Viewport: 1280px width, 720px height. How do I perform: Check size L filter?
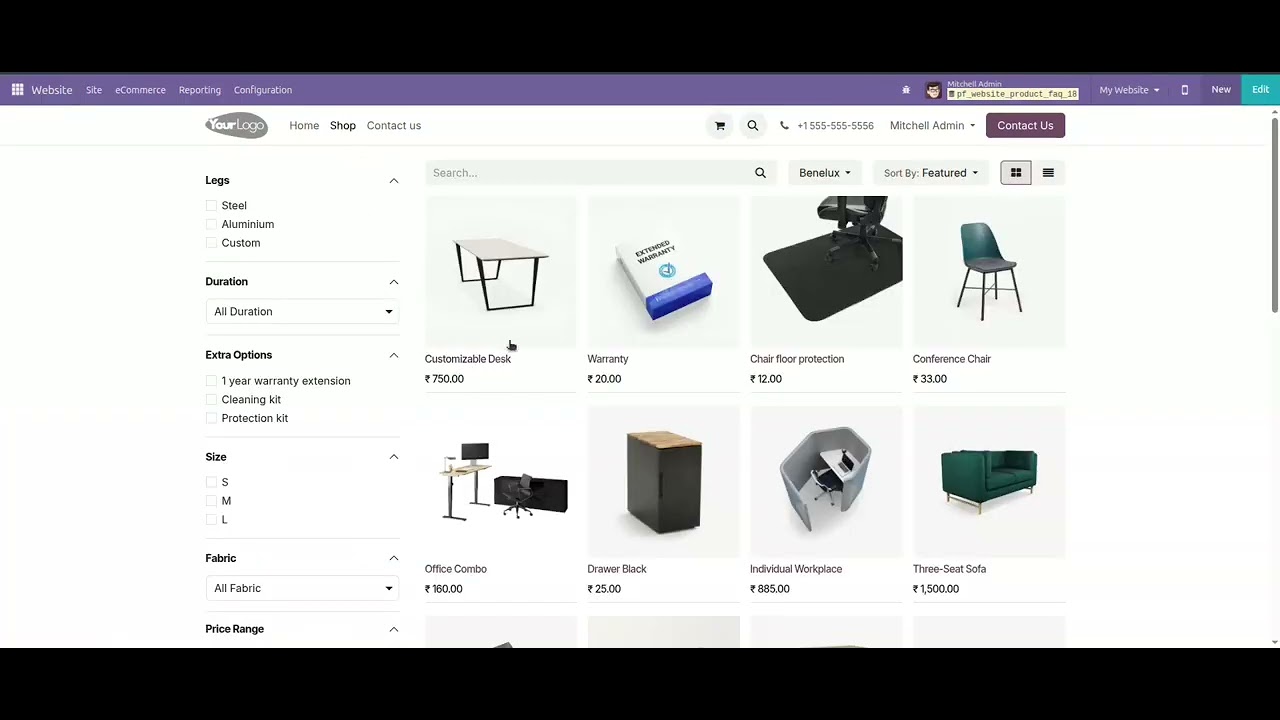click(x=211, y=520)
